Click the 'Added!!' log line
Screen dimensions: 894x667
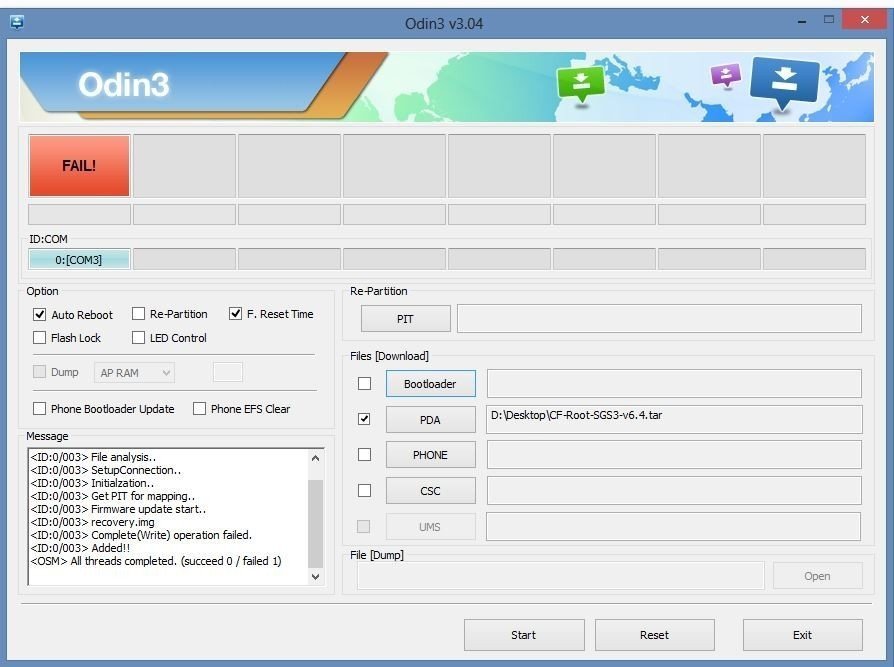(80, 548)
